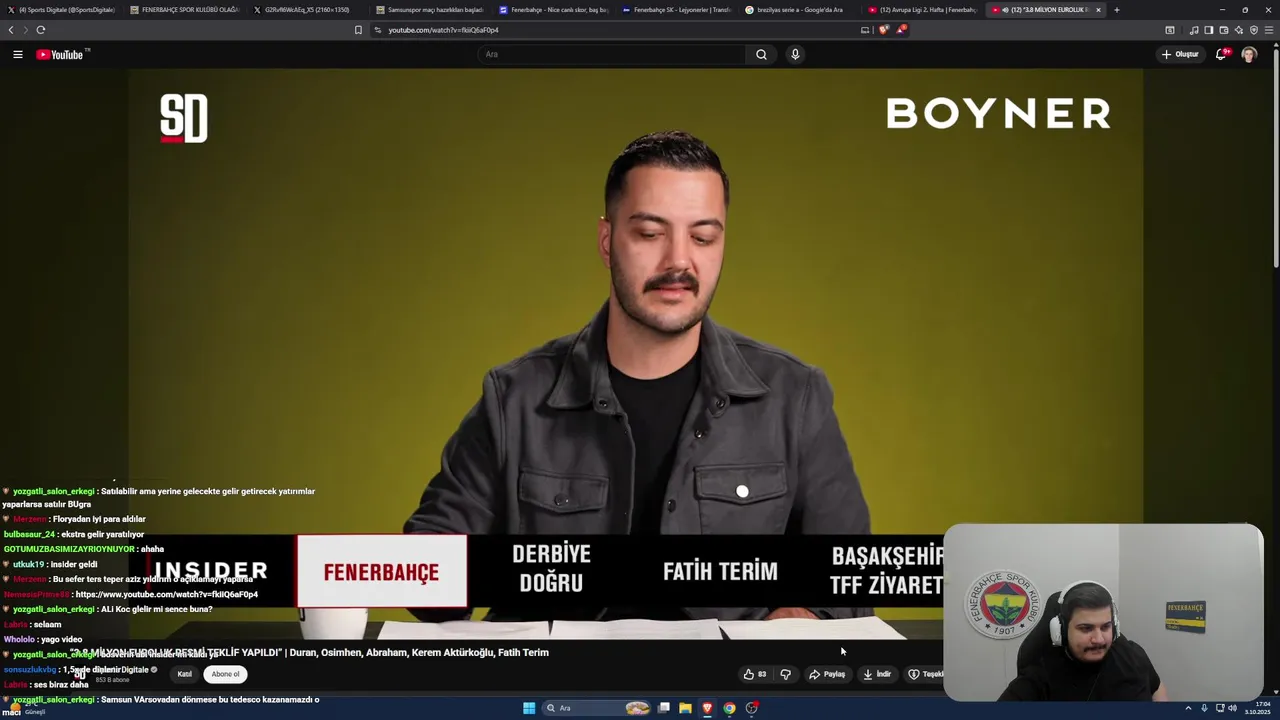This screenshot has height=720, width=1280.
Task: Subscribe using the Abone ol button
Action: pos(225,674)
